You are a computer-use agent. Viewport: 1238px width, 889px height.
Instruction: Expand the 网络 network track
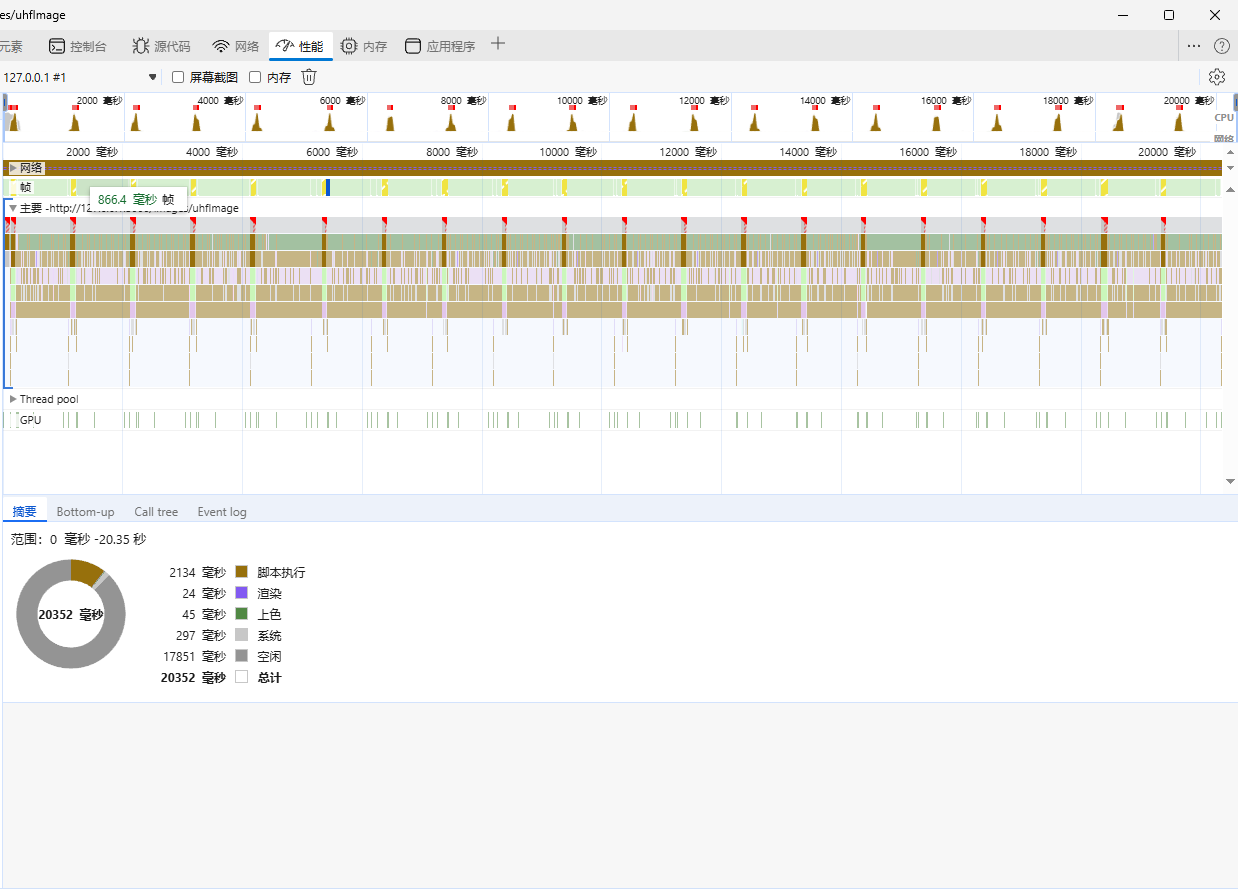coord(13,168)
